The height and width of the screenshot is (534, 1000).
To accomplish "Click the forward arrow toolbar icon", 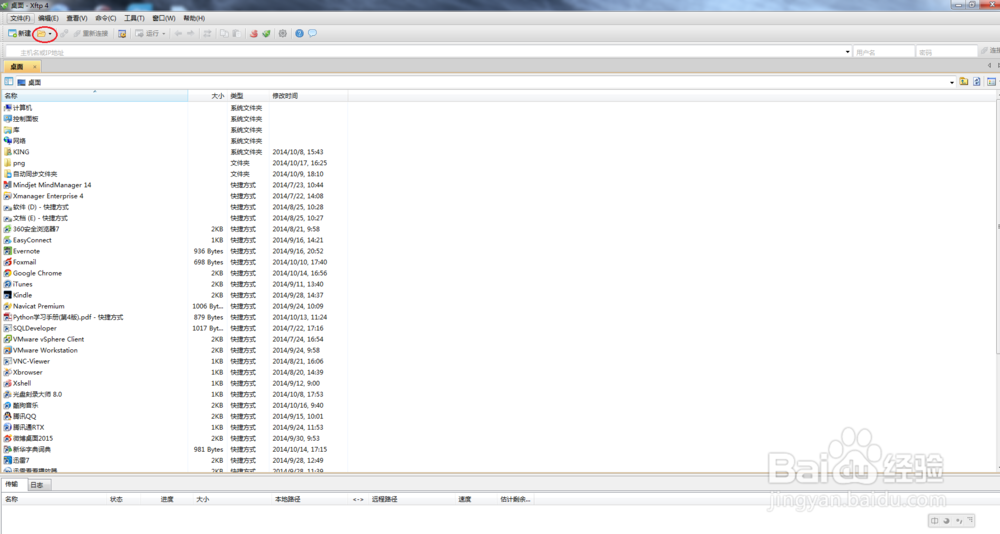I will tap(190, 33).
